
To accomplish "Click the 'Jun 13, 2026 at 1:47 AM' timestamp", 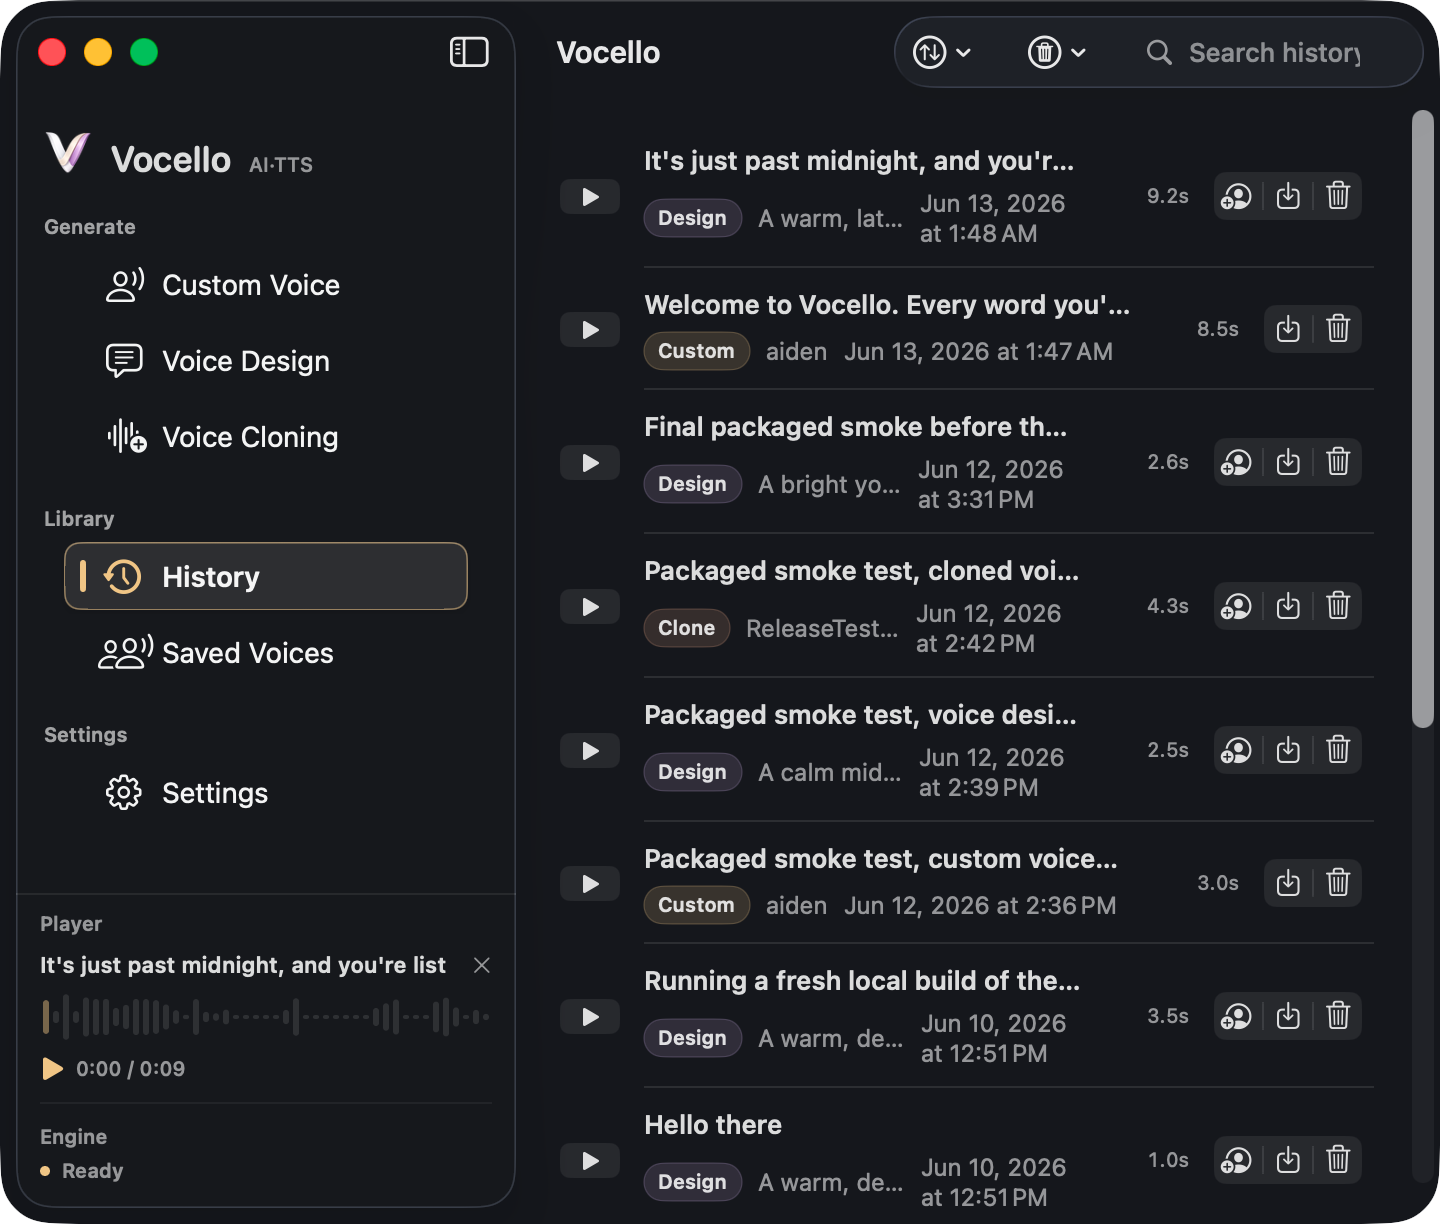I will point(978,352).
